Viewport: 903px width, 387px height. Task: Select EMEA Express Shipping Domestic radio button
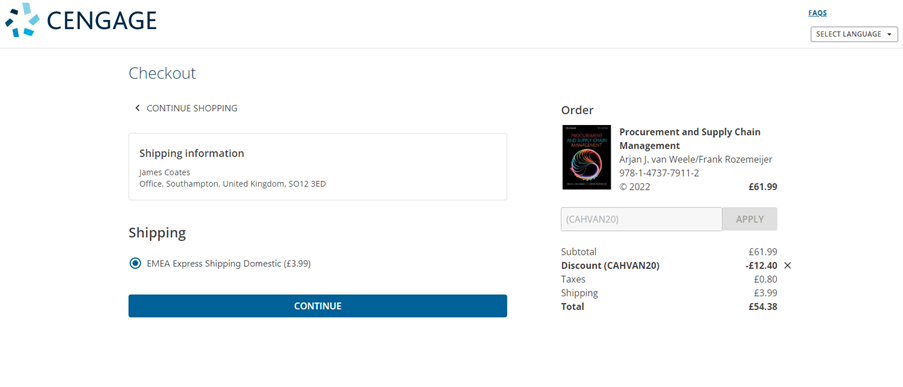coord(135,263)
